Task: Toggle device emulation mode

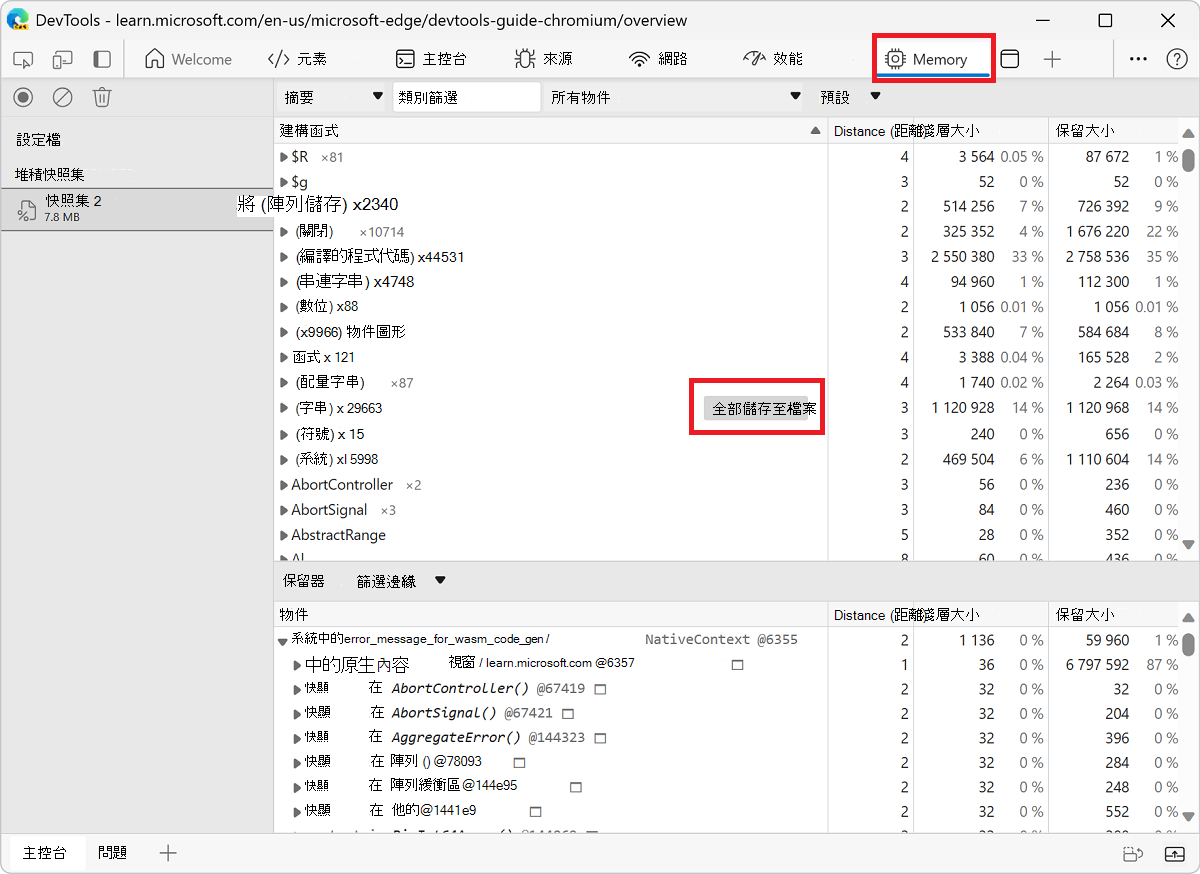Action: (62, 59)
